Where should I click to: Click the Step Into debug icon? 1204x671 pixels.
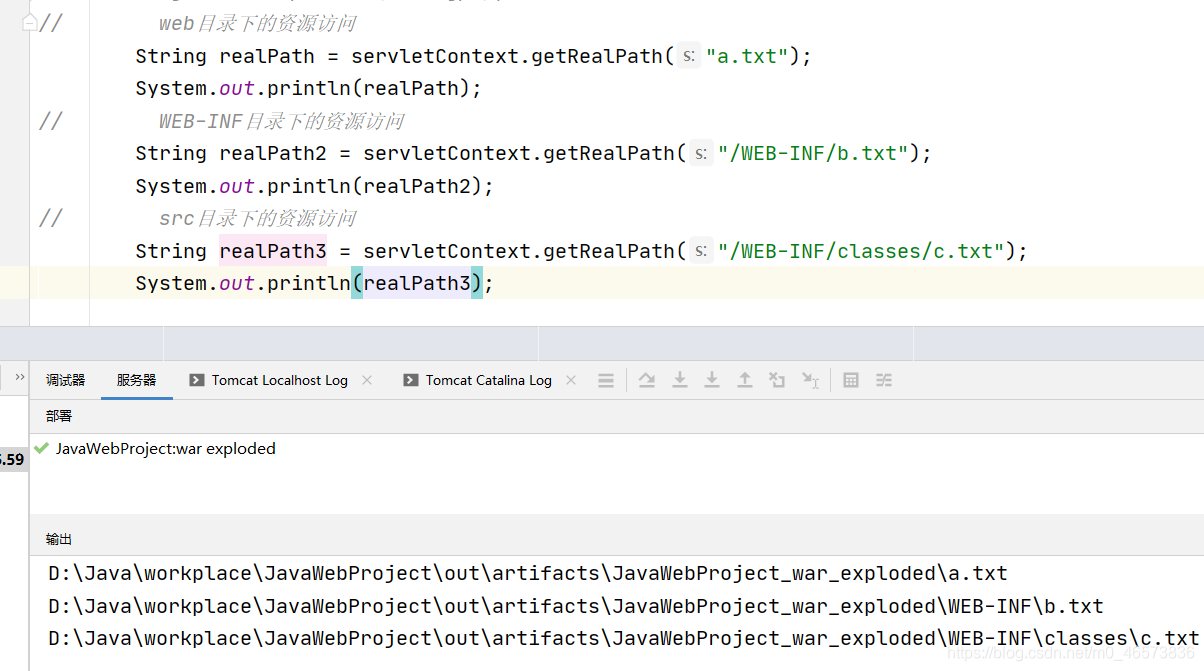coord(680,380)
